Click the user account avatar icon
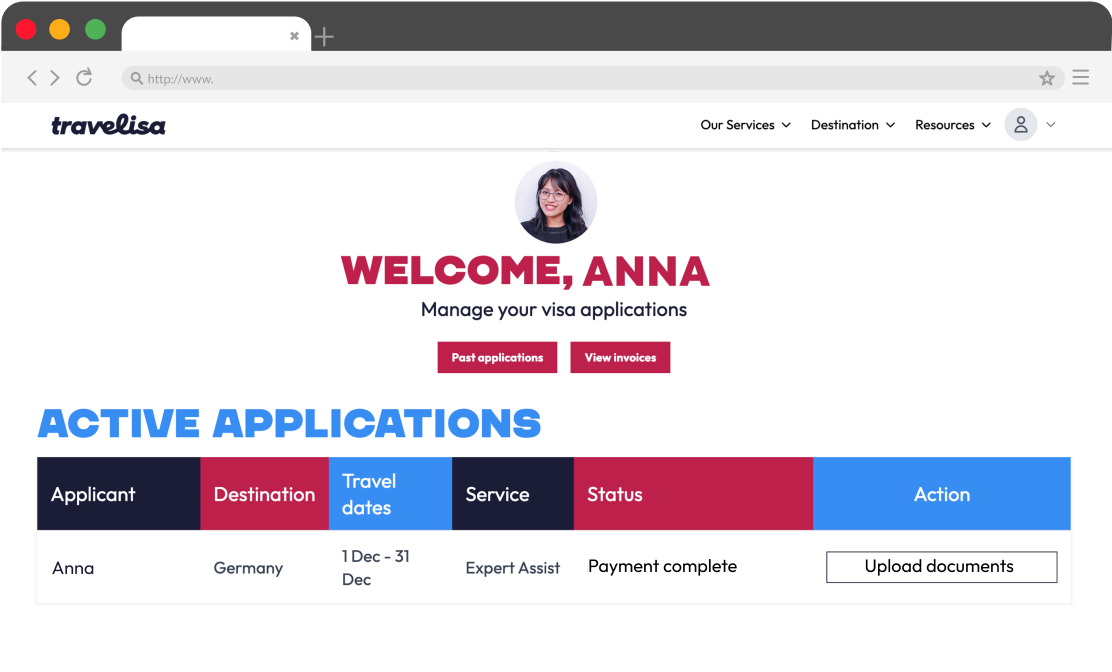Screen dimensions: 1112x672 pyautogui.click(x=1020, y=125)
